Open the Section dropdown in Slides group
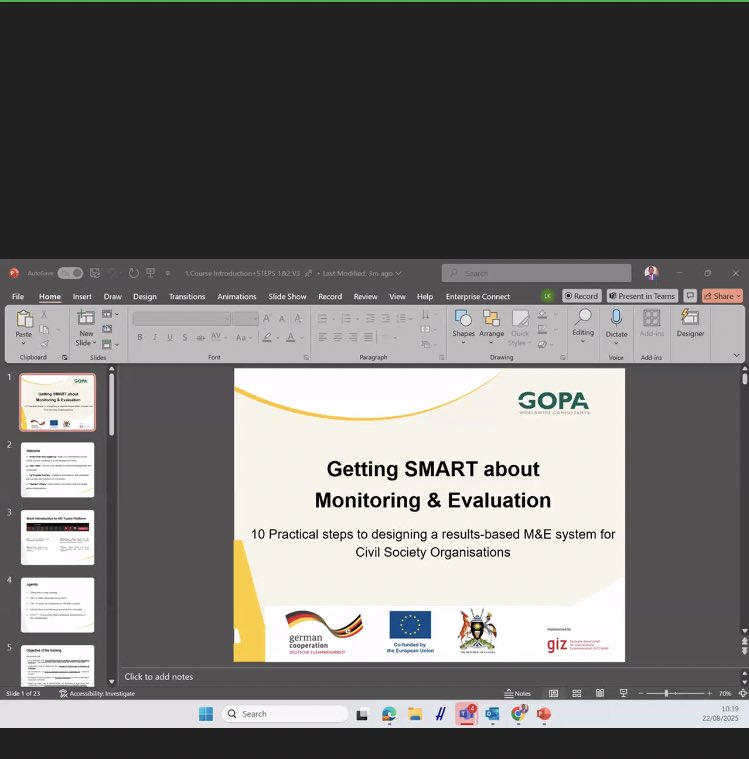This screenshot has width=749, height=759. (109, 344)
